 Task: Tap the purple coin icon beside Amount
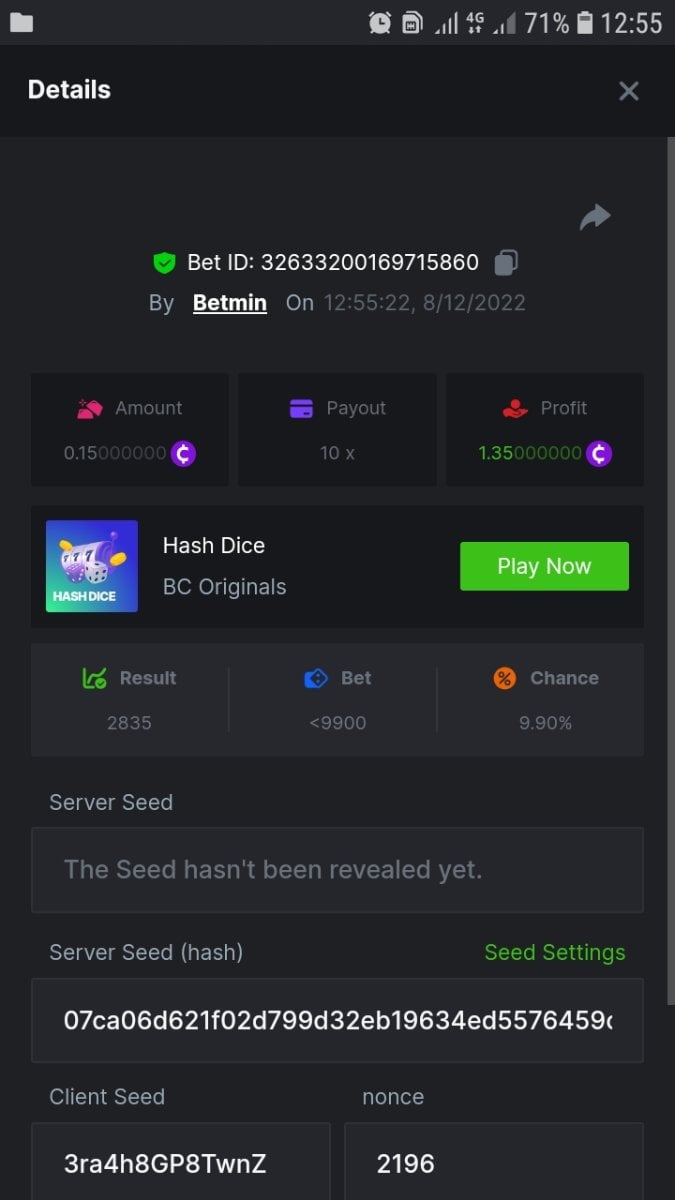pos(183,453)
